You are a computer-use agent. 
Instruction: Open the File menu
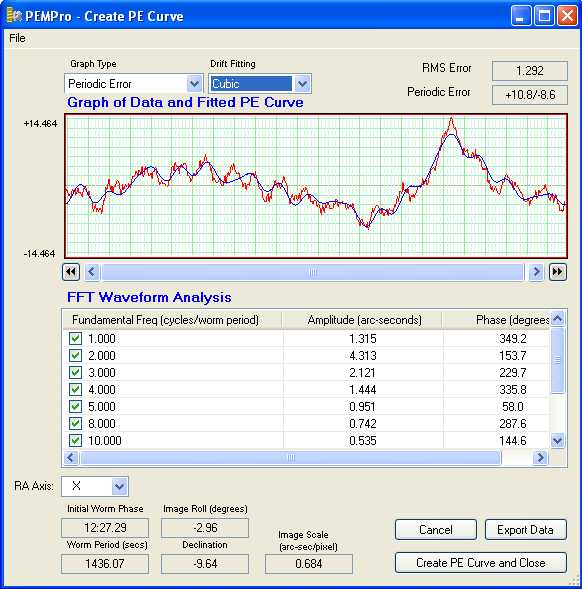(17, 38)
